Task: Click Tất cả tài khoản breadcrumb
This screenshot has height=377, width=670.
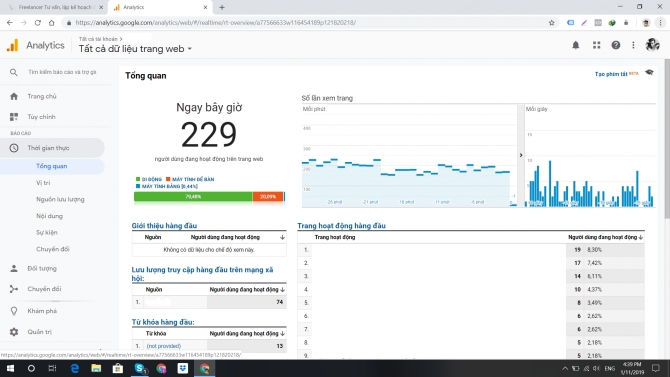Action: click(98, 39)
